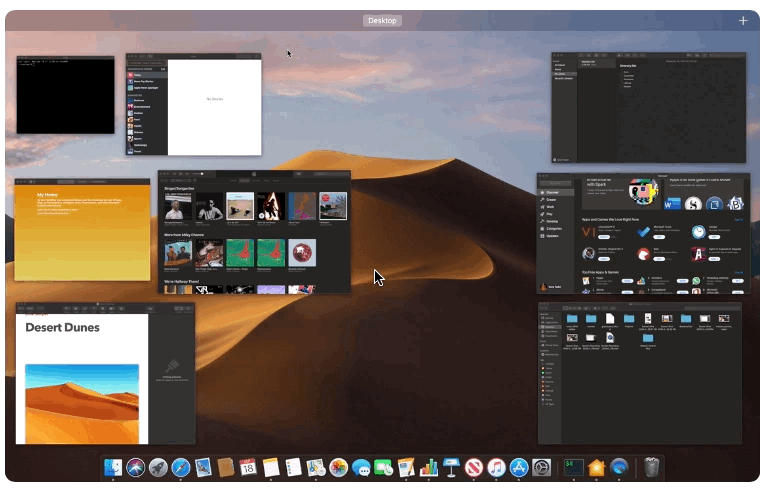Launch Safari from the Dock
The height and width of the screenshot is (488, 768).
click(x=181, y=468)
